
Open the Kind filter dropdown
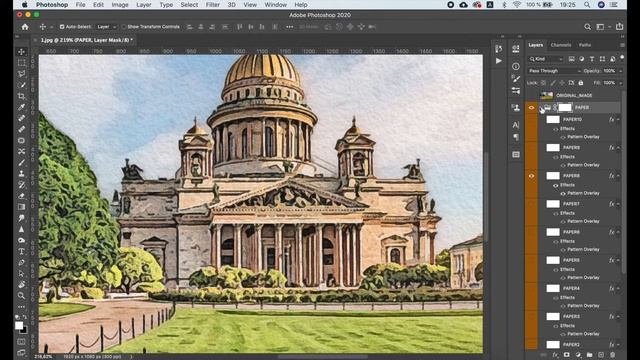coord(546,59)
